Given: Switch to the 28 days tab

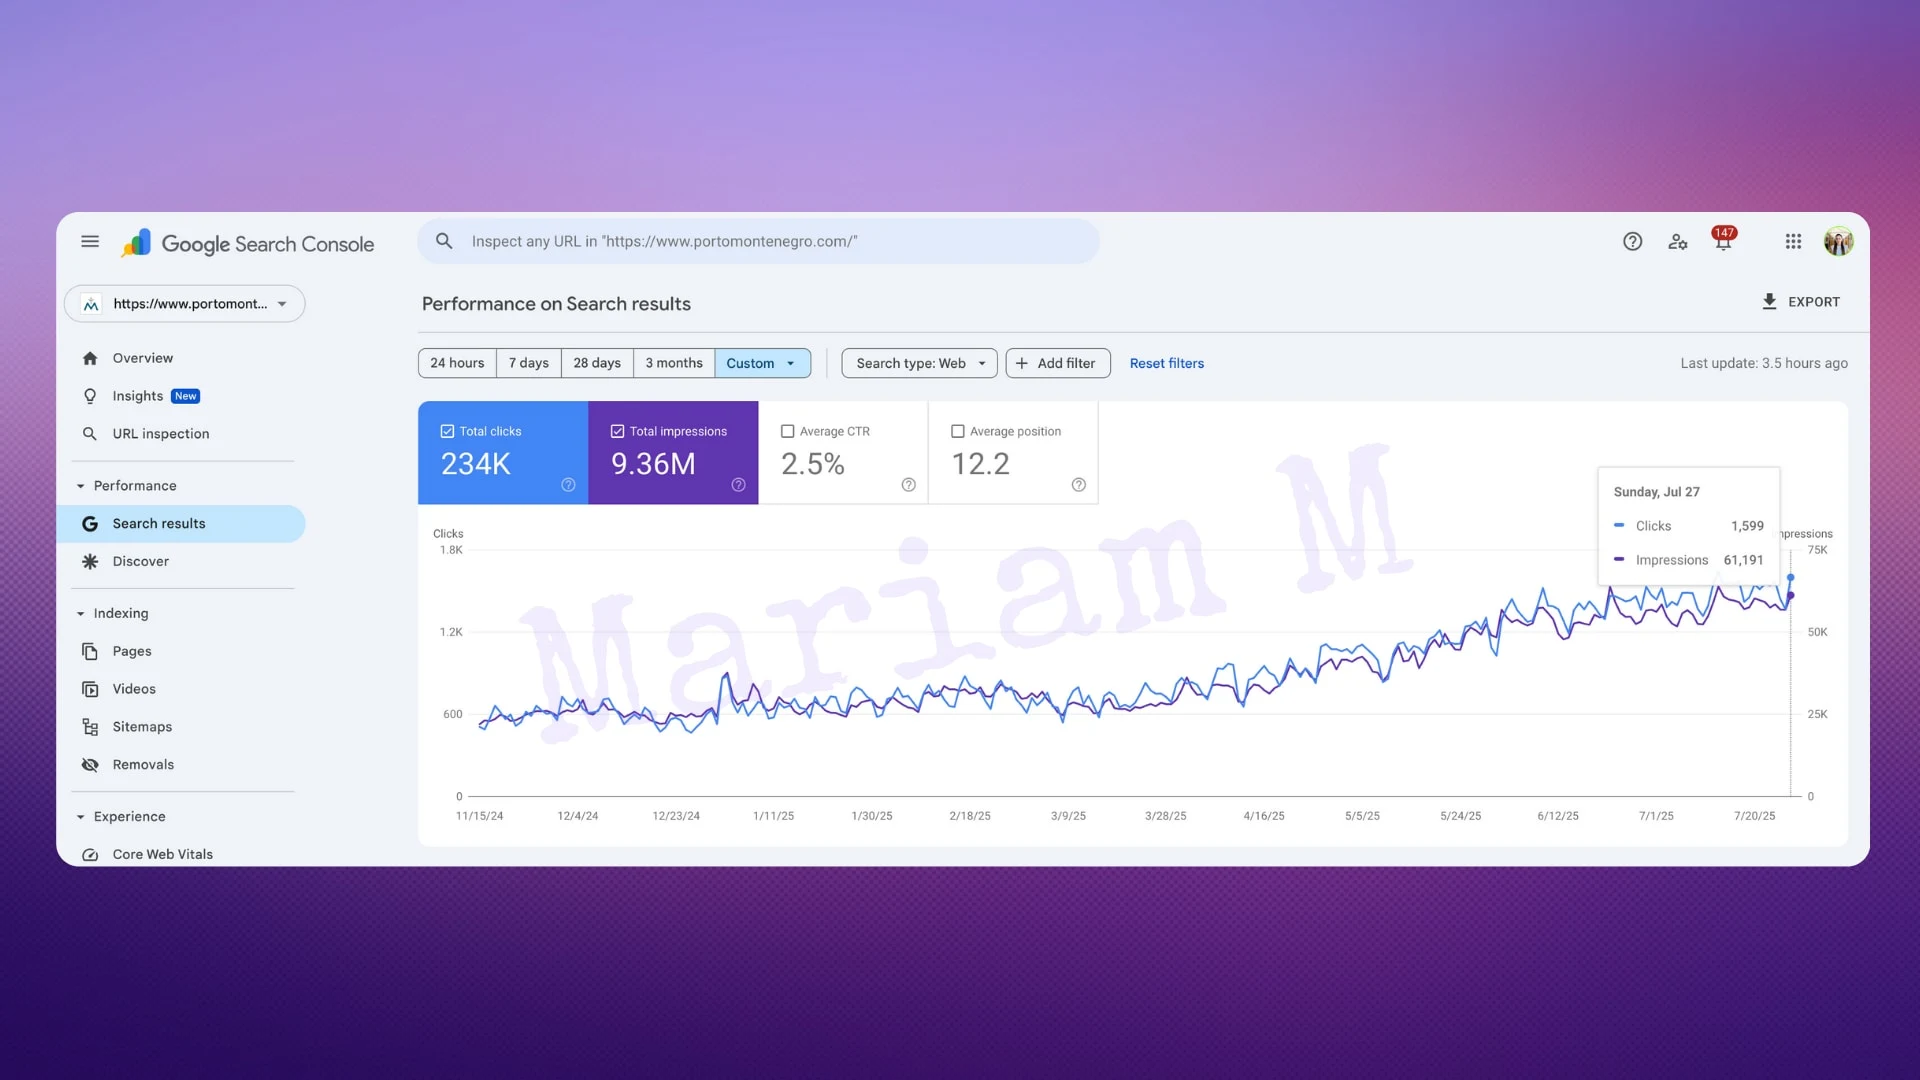Looking at the screenshot, I should click(597, 363).
